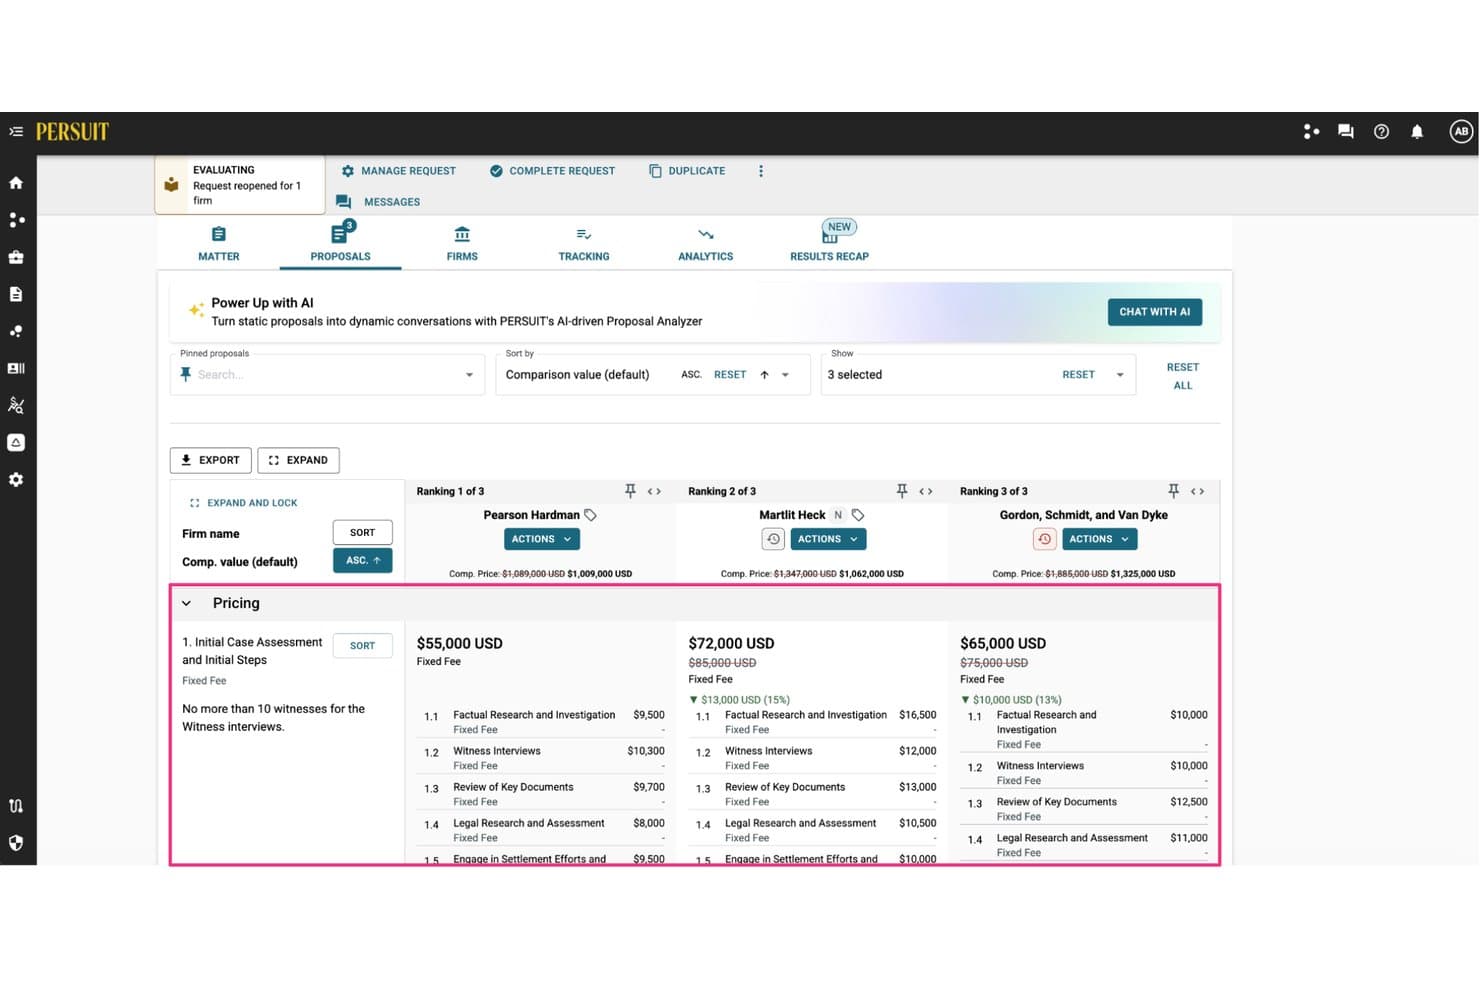The width and height of the screenshot is (1480, 987).
Task: Open the notifications bell
Action: coord(1417,132)
